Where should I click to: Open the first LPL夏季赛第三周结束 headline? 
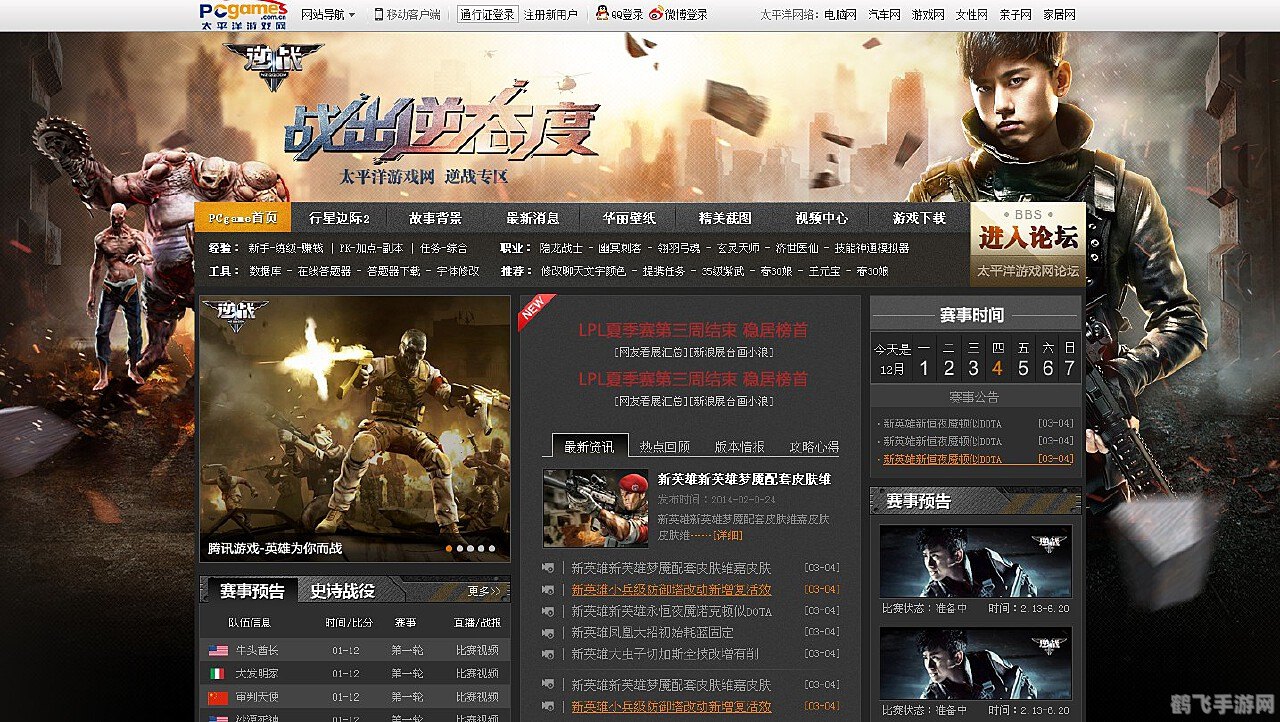click(x=693, y=330)
